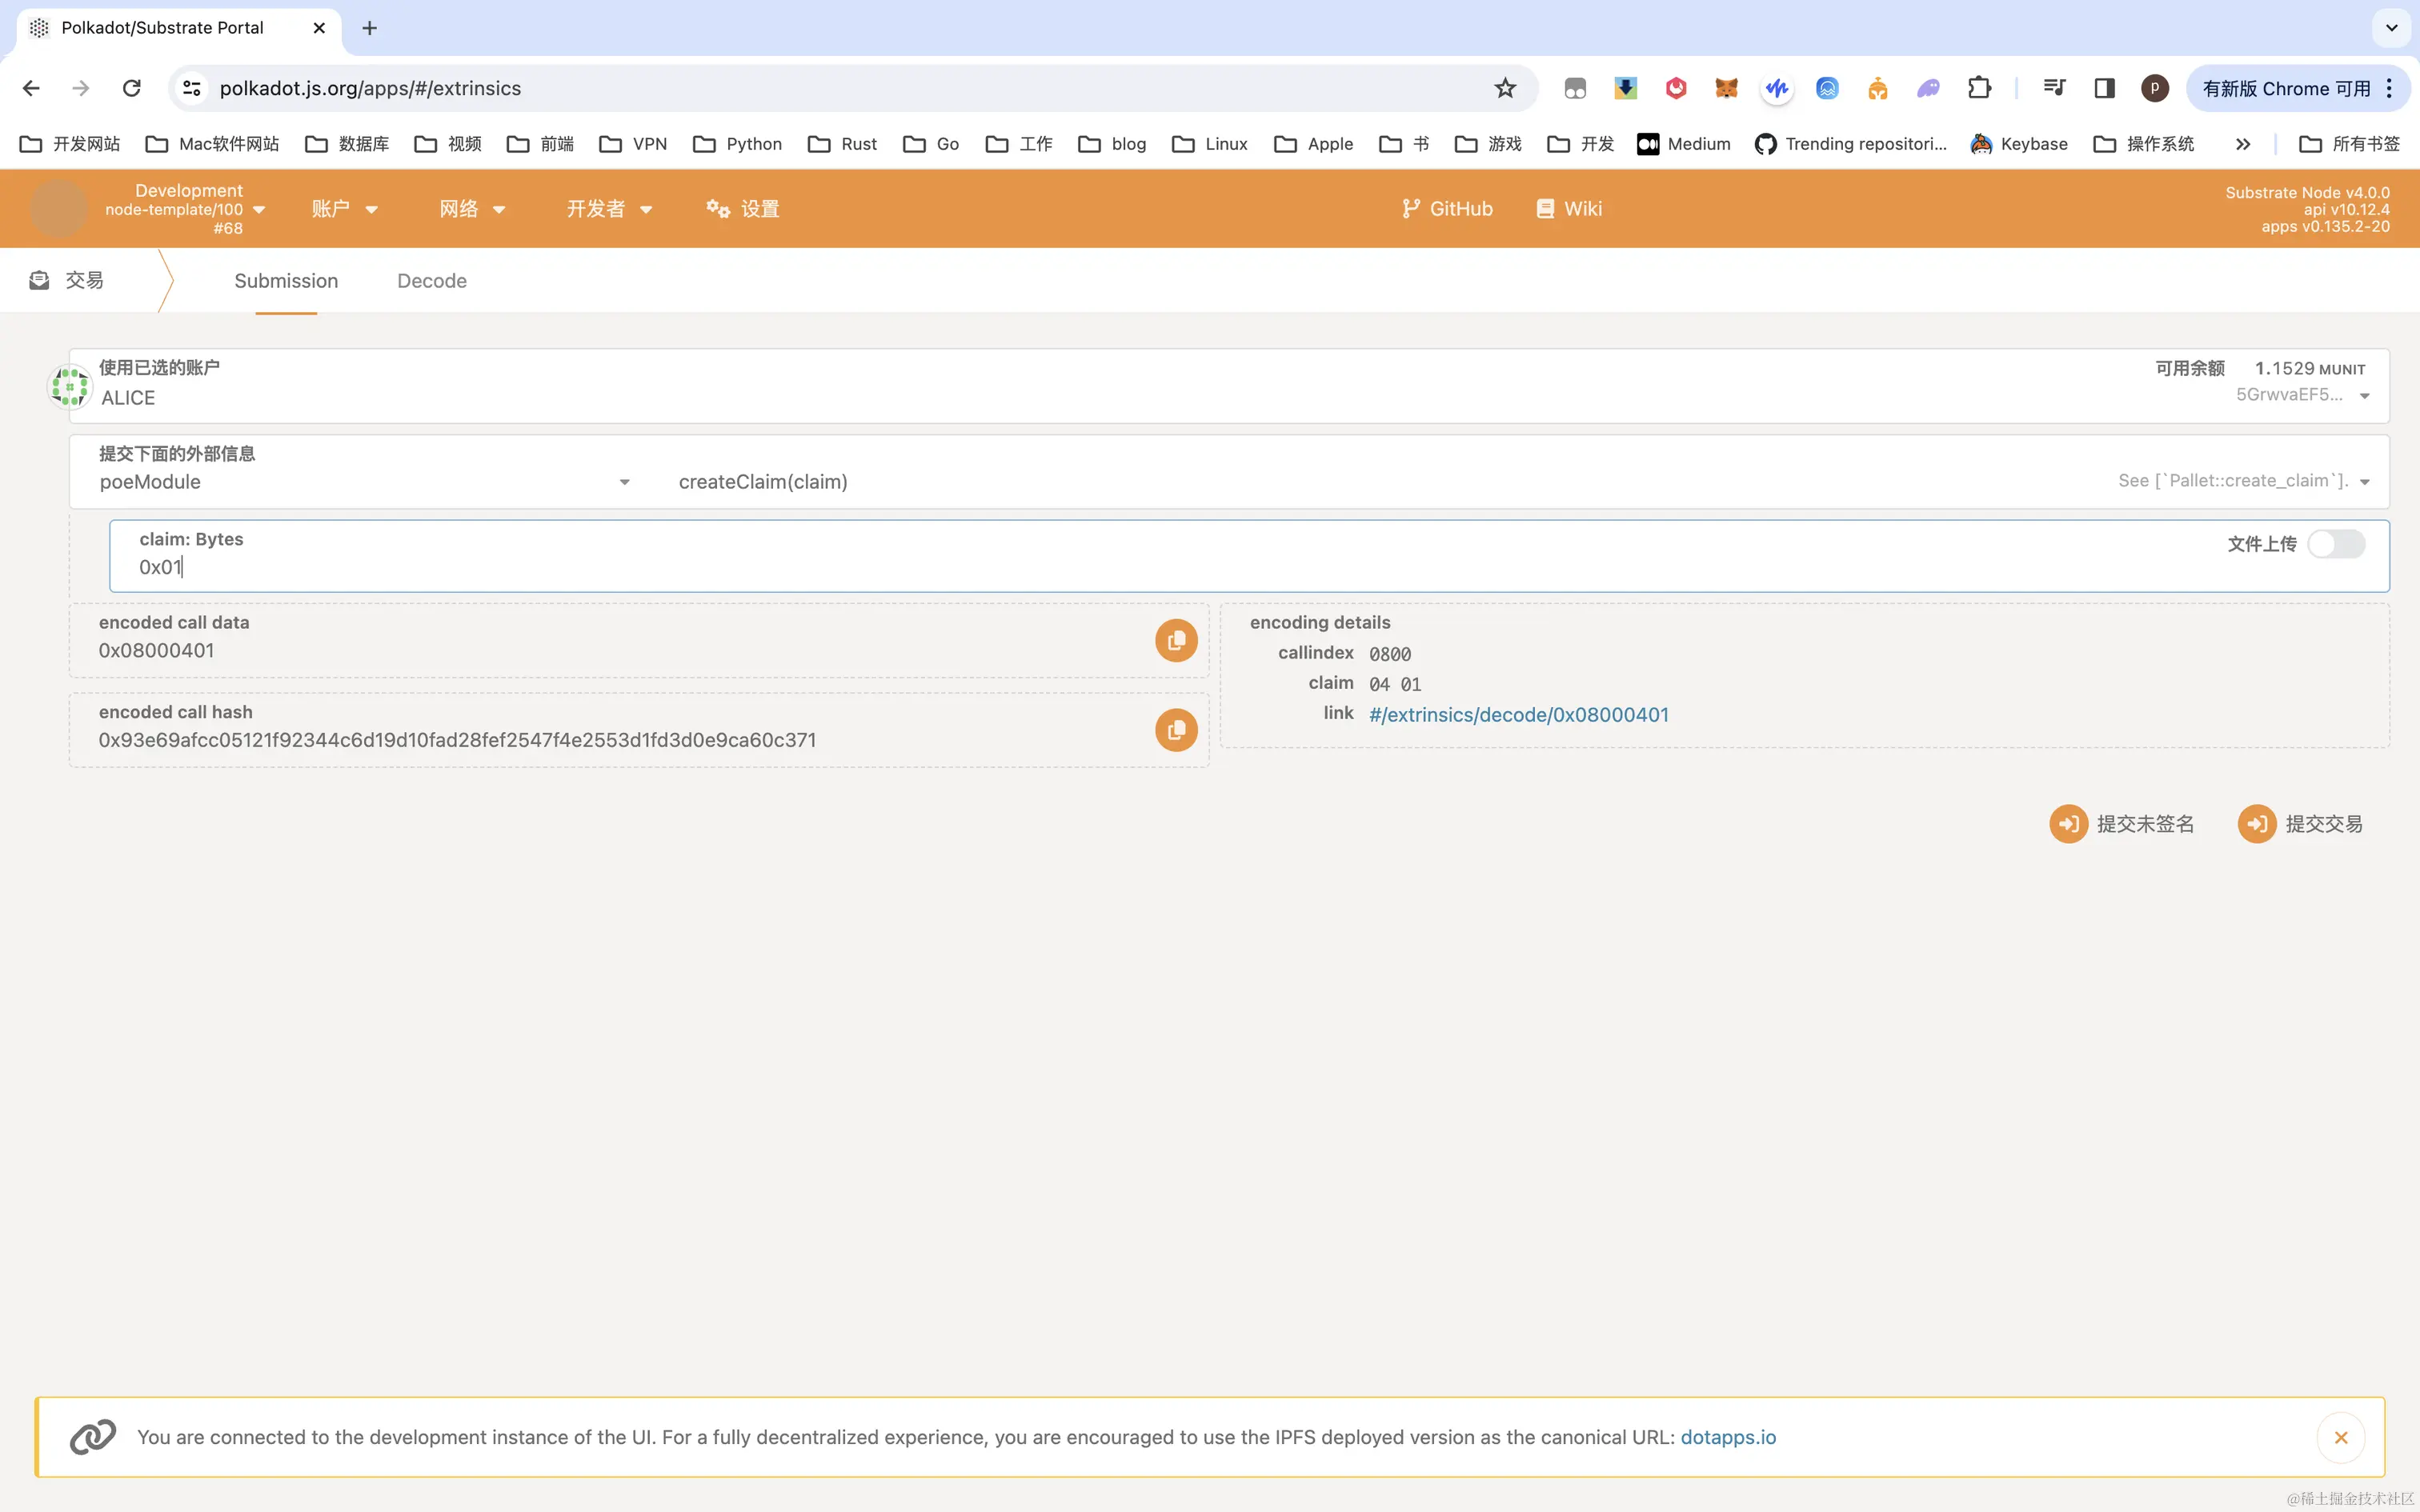Switch to the Decode tab
This screenshot has height=1512, width=2420.
click(x=431, y=281)
